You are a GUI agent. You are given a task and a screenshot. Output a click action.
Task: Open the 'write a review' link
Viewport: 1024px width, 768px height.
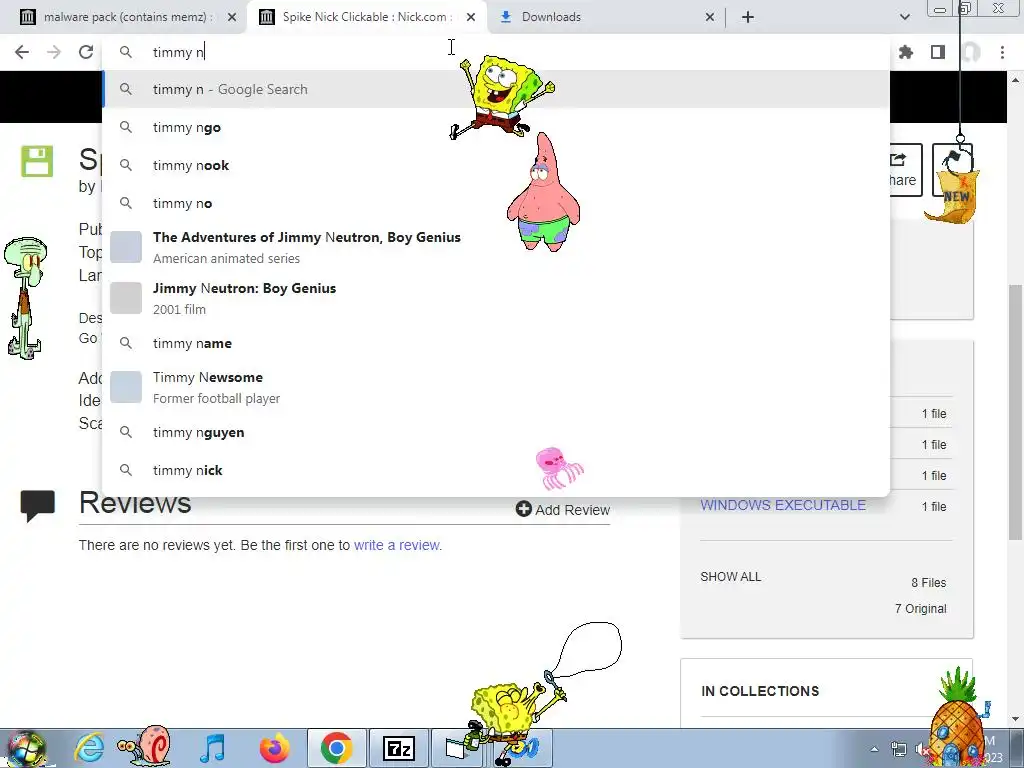coord(396,545)
